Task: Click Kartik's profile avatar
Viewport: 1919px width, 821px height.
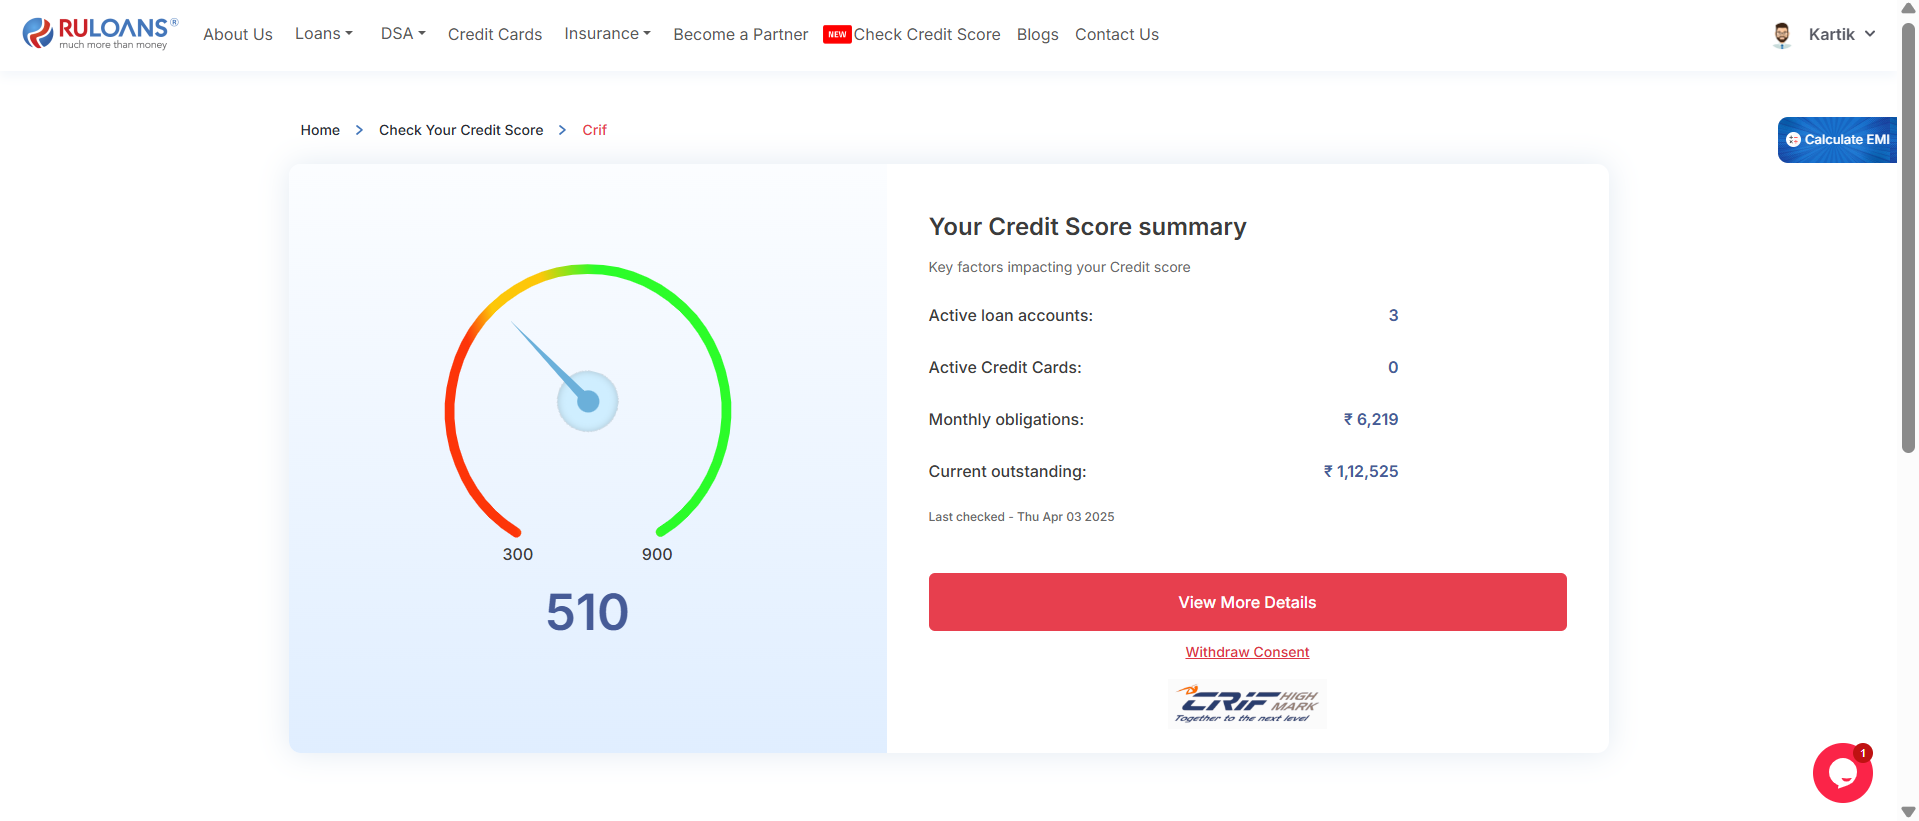Action: click(x=1782, y=35)
